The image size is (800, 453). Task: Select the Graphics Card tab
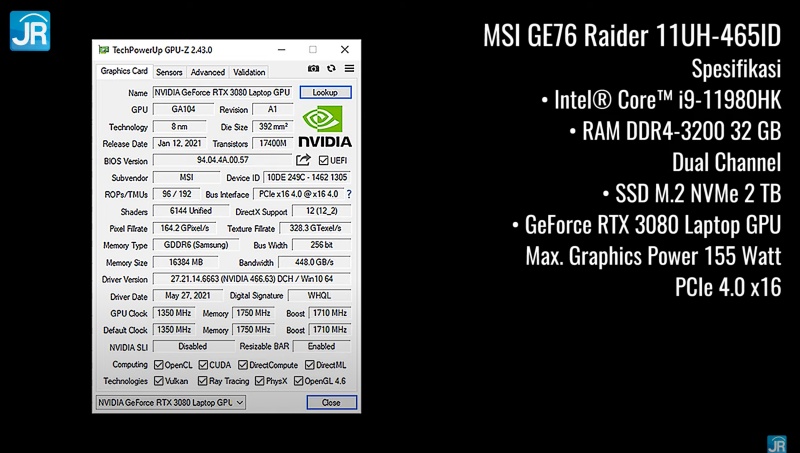tap(124, 71)
